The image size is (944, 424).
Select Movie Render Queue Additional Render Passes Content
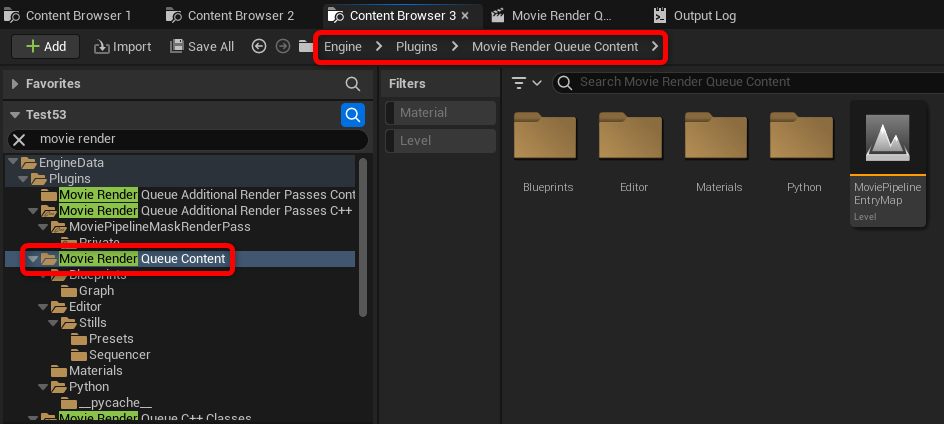pos(197,195)
